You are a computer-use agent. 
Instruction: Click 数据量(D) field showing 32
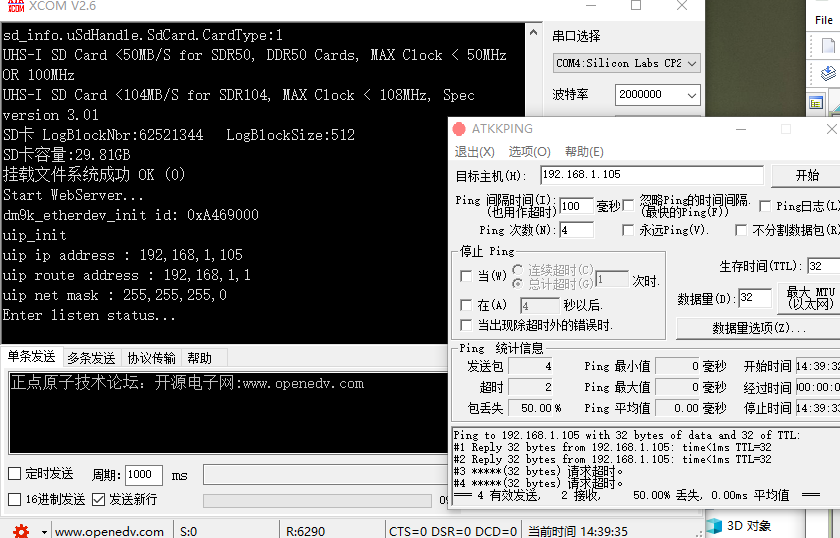[x=755, y=298]
